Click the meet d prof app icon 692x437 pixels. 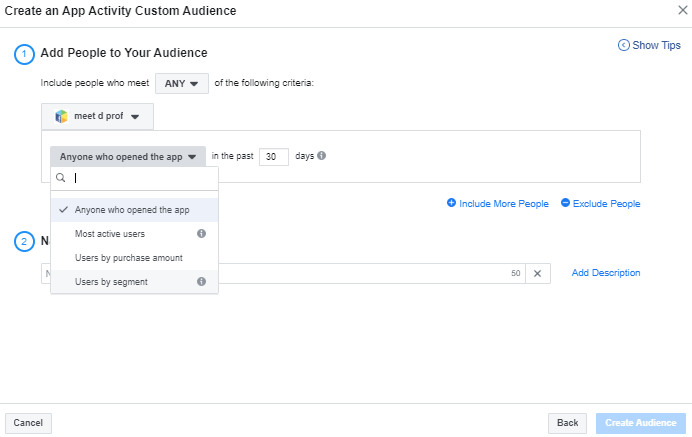61,116
